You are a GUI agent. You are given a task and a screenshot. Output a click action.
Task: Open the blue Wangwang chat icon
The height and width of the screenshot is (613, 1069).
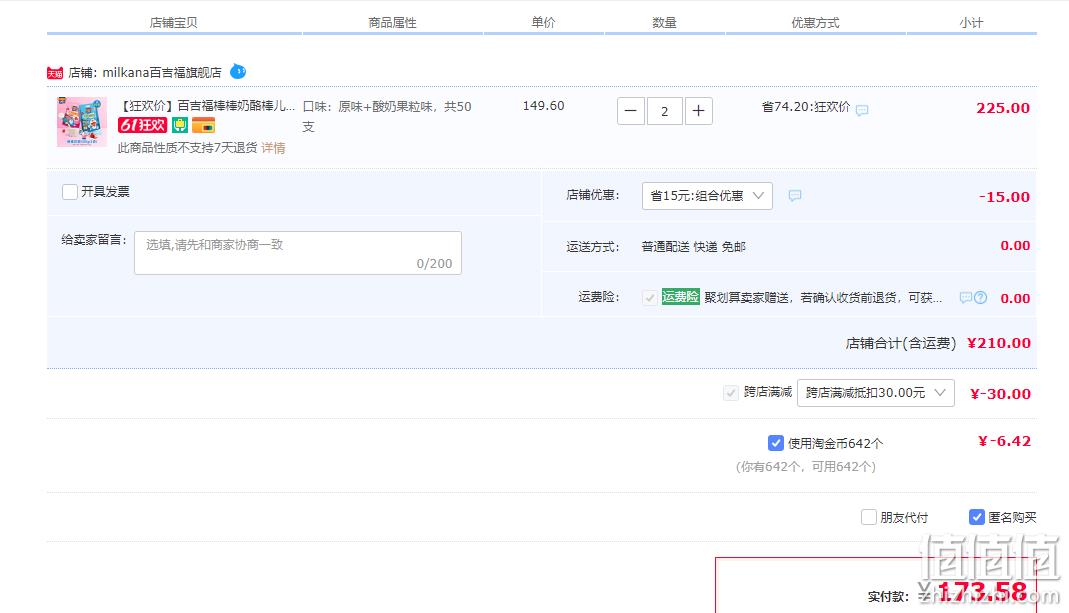(x=238, y=71)
